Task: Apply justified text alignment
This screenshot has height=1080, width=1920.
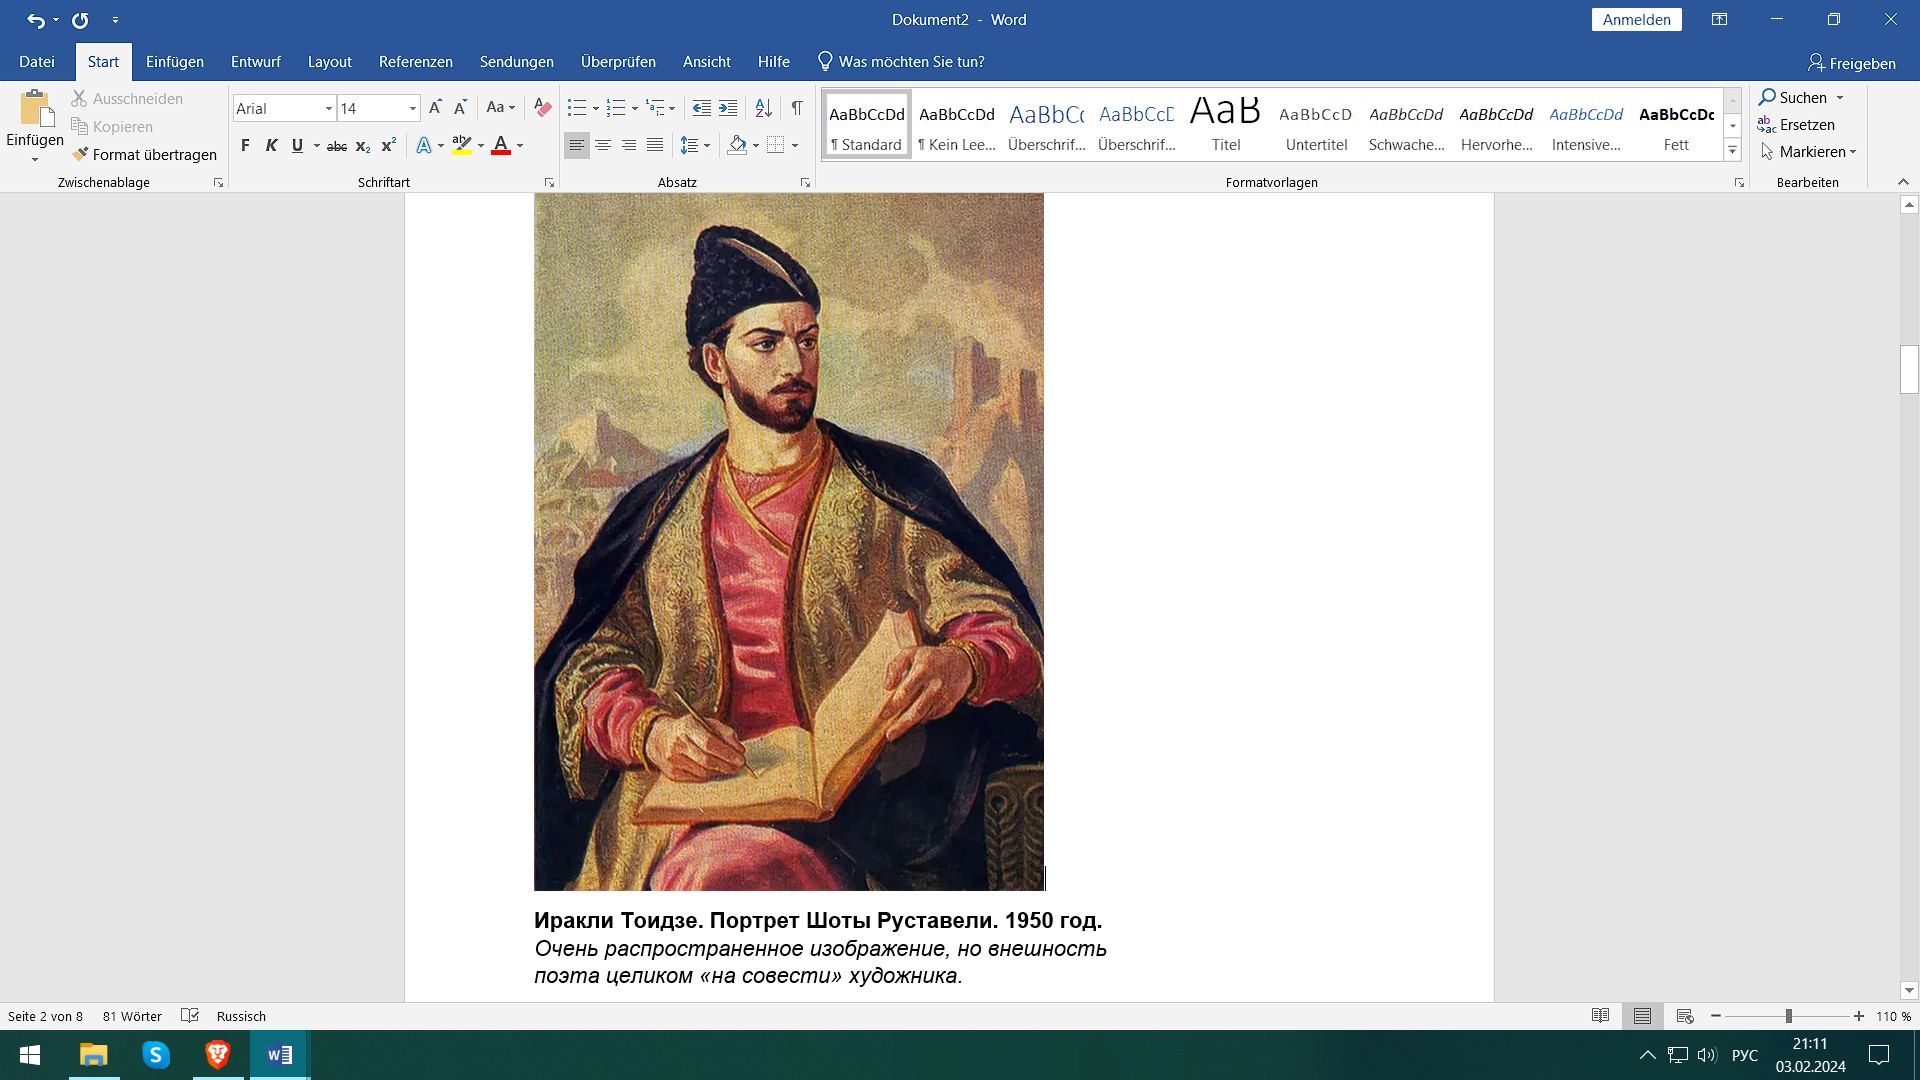Action: [x=655, y=146]
